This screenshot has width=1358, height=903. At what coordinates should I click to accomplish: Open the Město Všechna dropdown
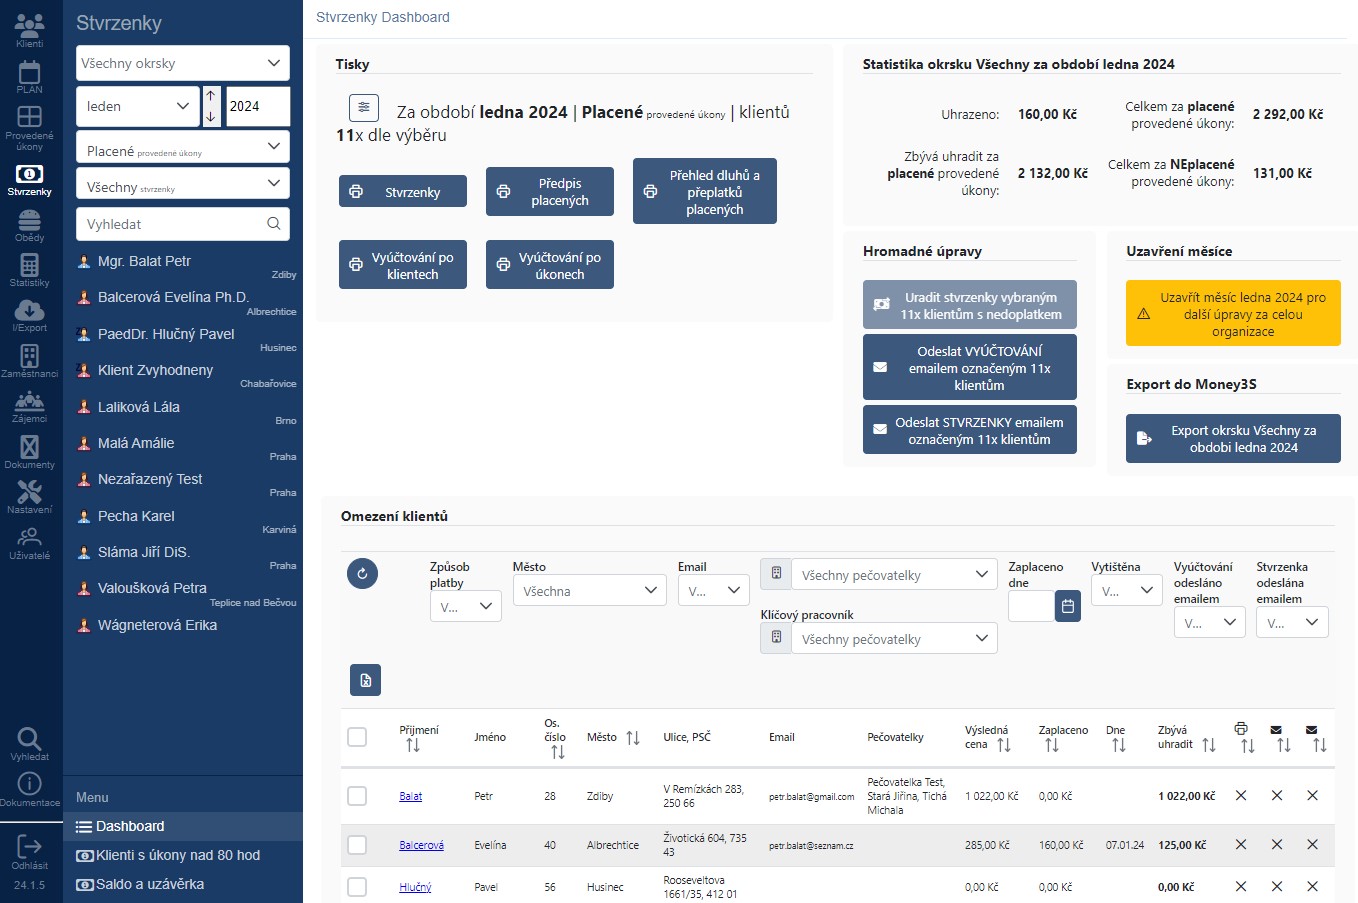click(x=589, y=590)
